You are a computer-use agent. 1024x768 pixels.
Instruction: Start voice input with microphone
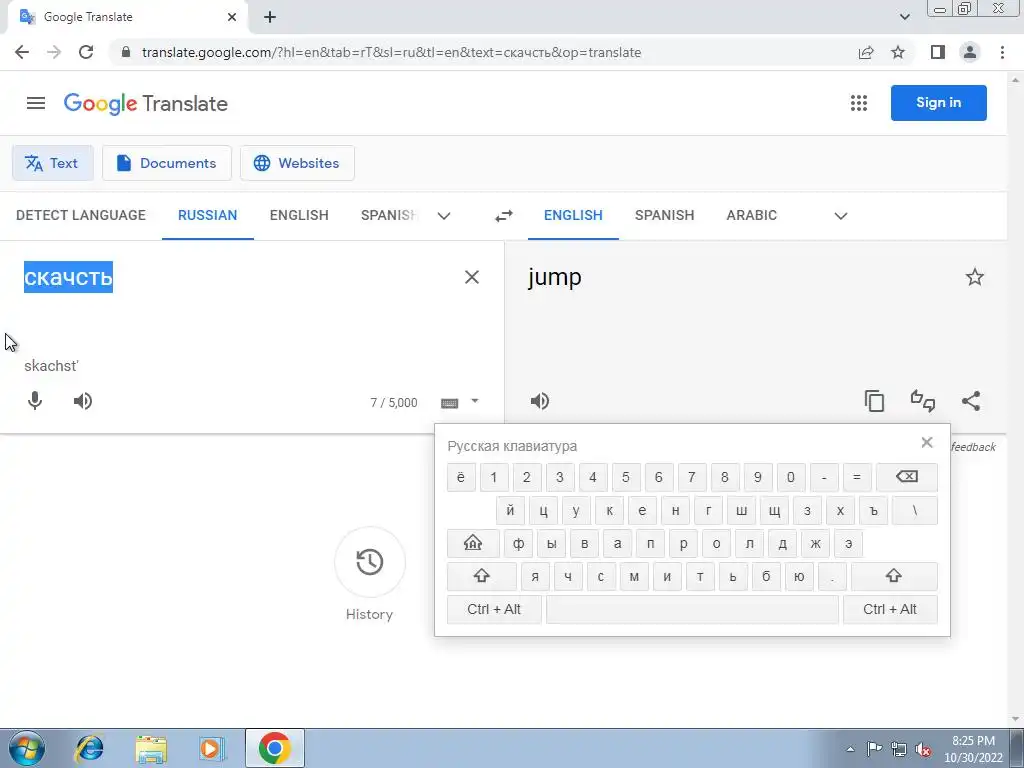coord(35,401)
